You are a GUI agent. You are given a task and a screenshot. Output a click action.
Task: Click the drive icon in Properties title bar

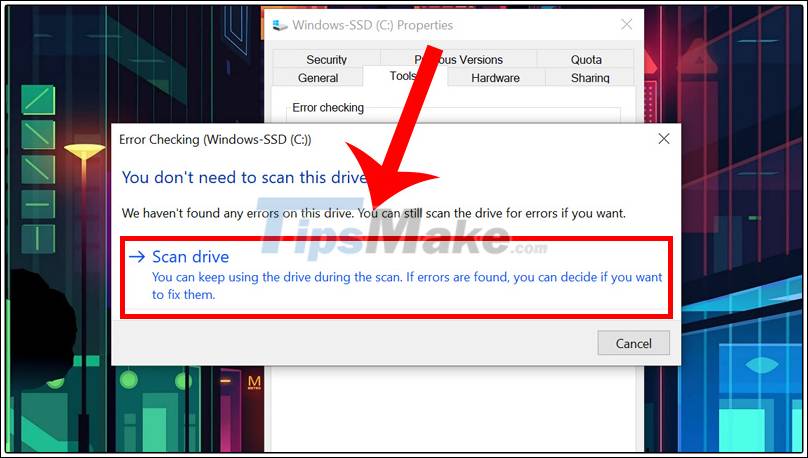[280, 25]
